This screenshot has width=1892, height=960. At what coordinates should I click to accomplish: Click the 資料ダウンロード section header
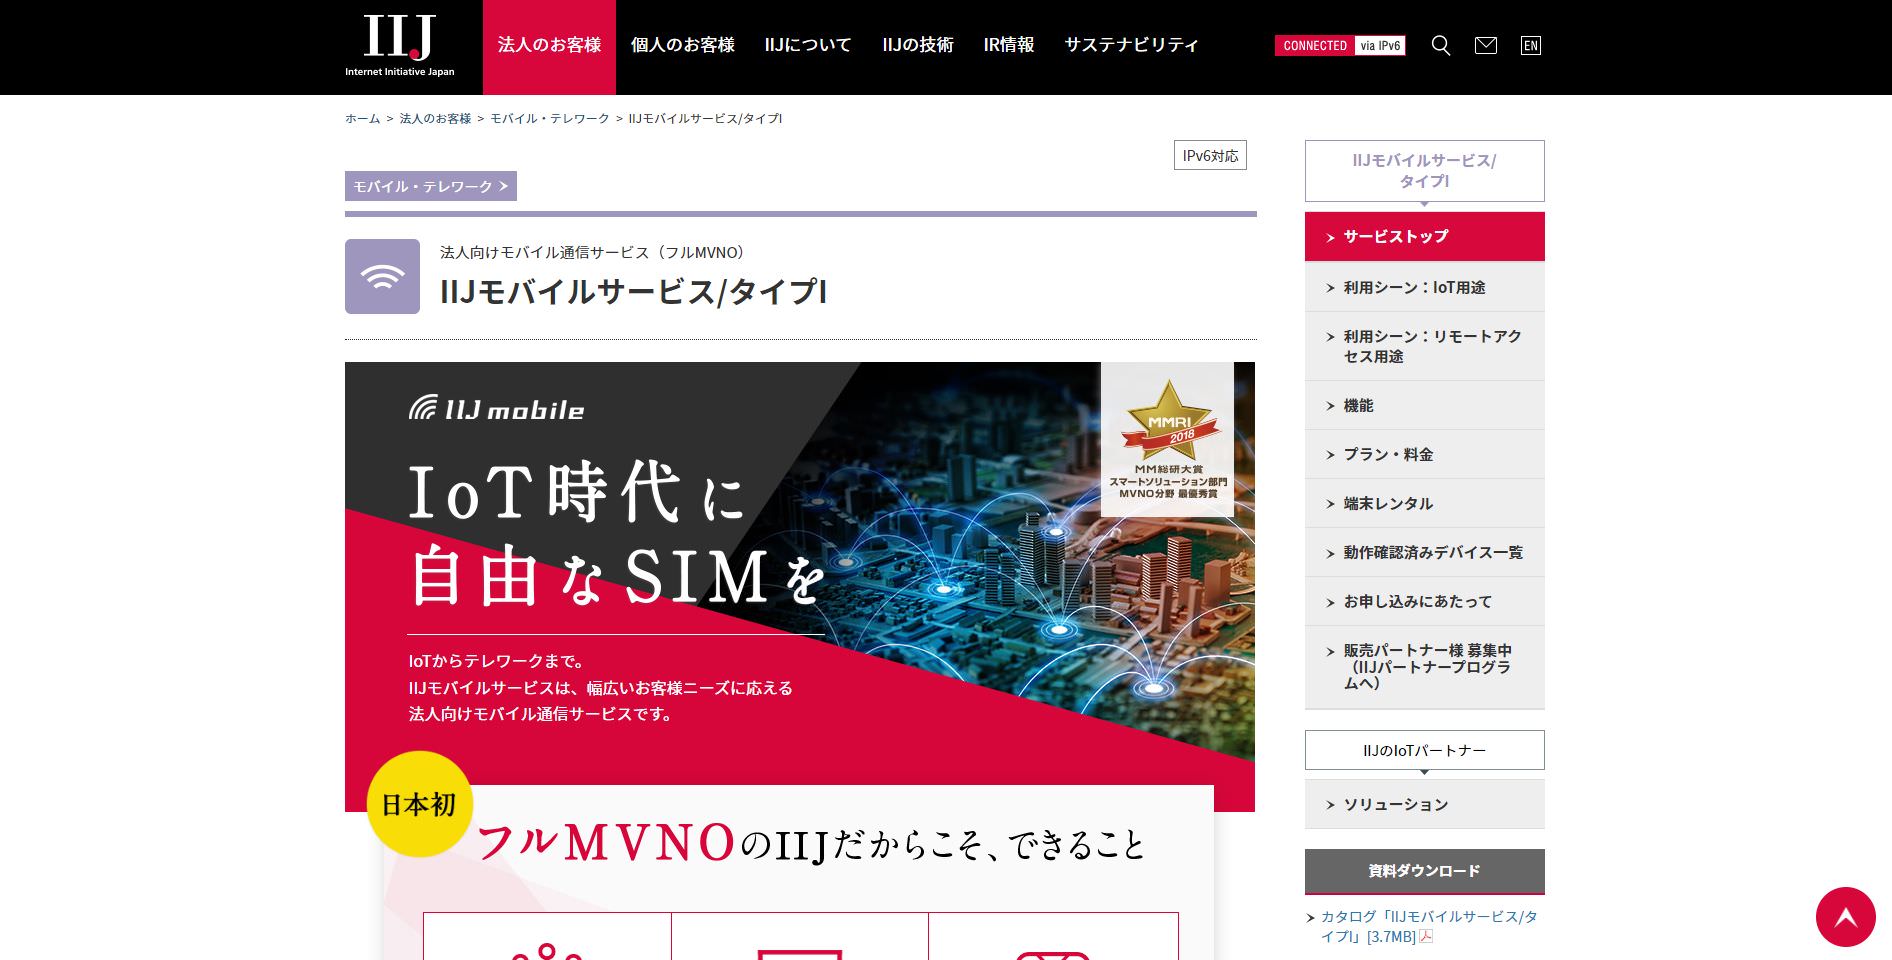1425,871
